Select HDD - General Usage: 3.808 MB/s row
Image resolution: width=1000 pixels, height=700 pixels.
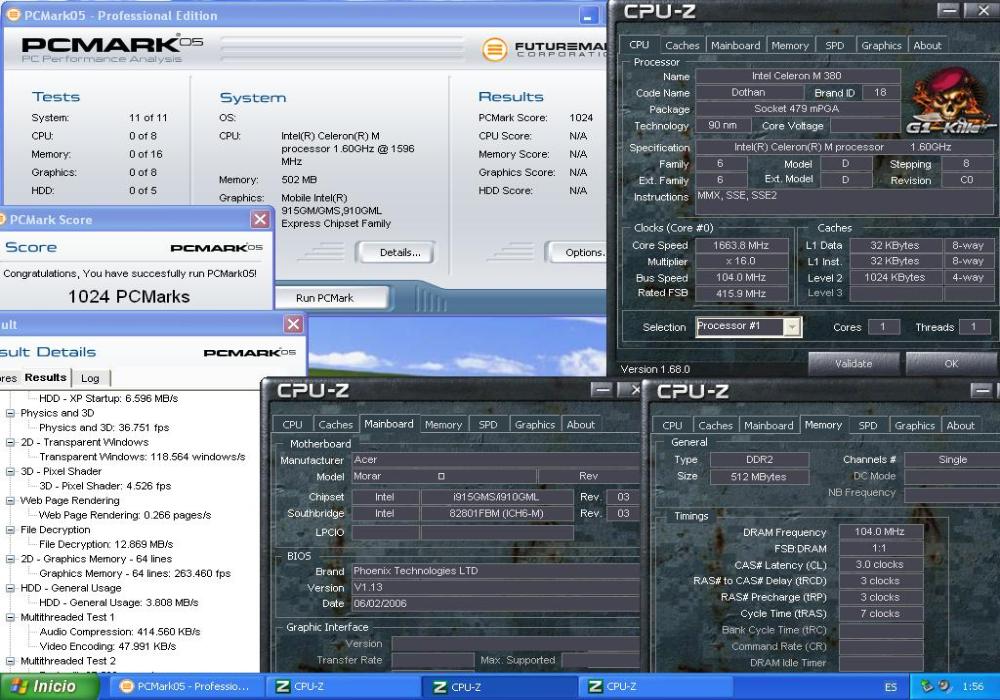[119, 602]
